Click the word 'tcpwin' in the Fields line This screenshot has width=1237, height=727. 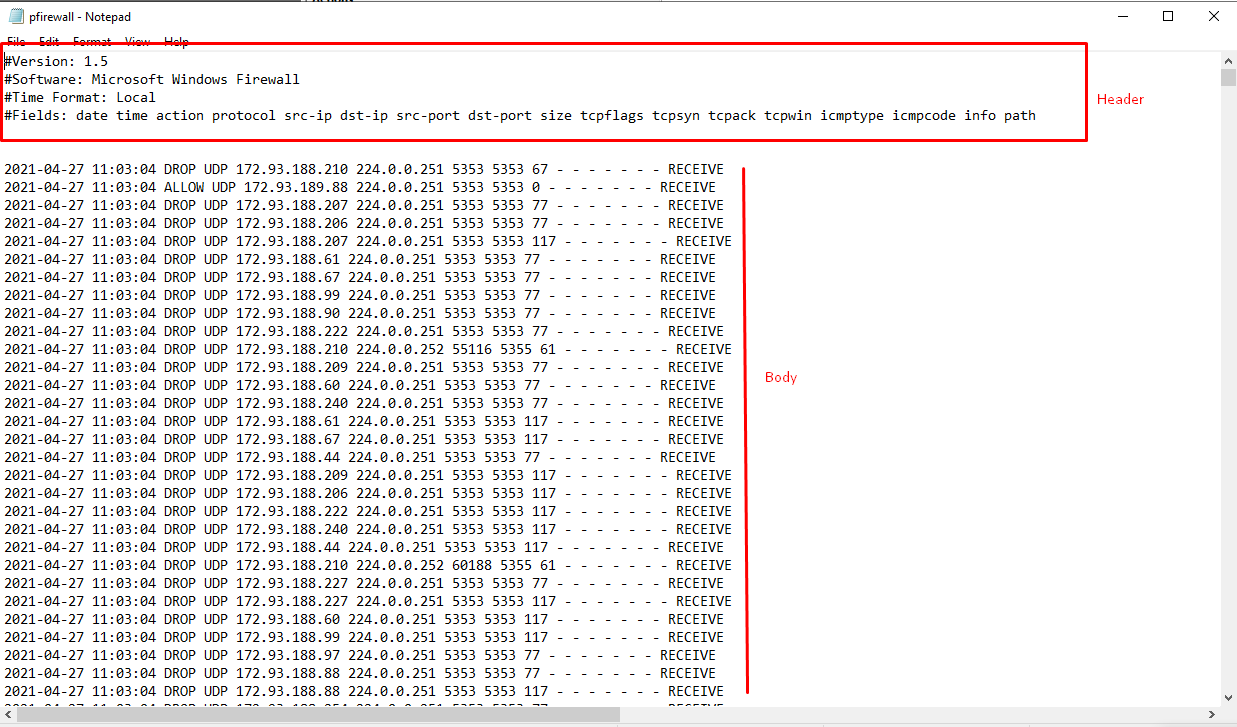tap(788, 115)
